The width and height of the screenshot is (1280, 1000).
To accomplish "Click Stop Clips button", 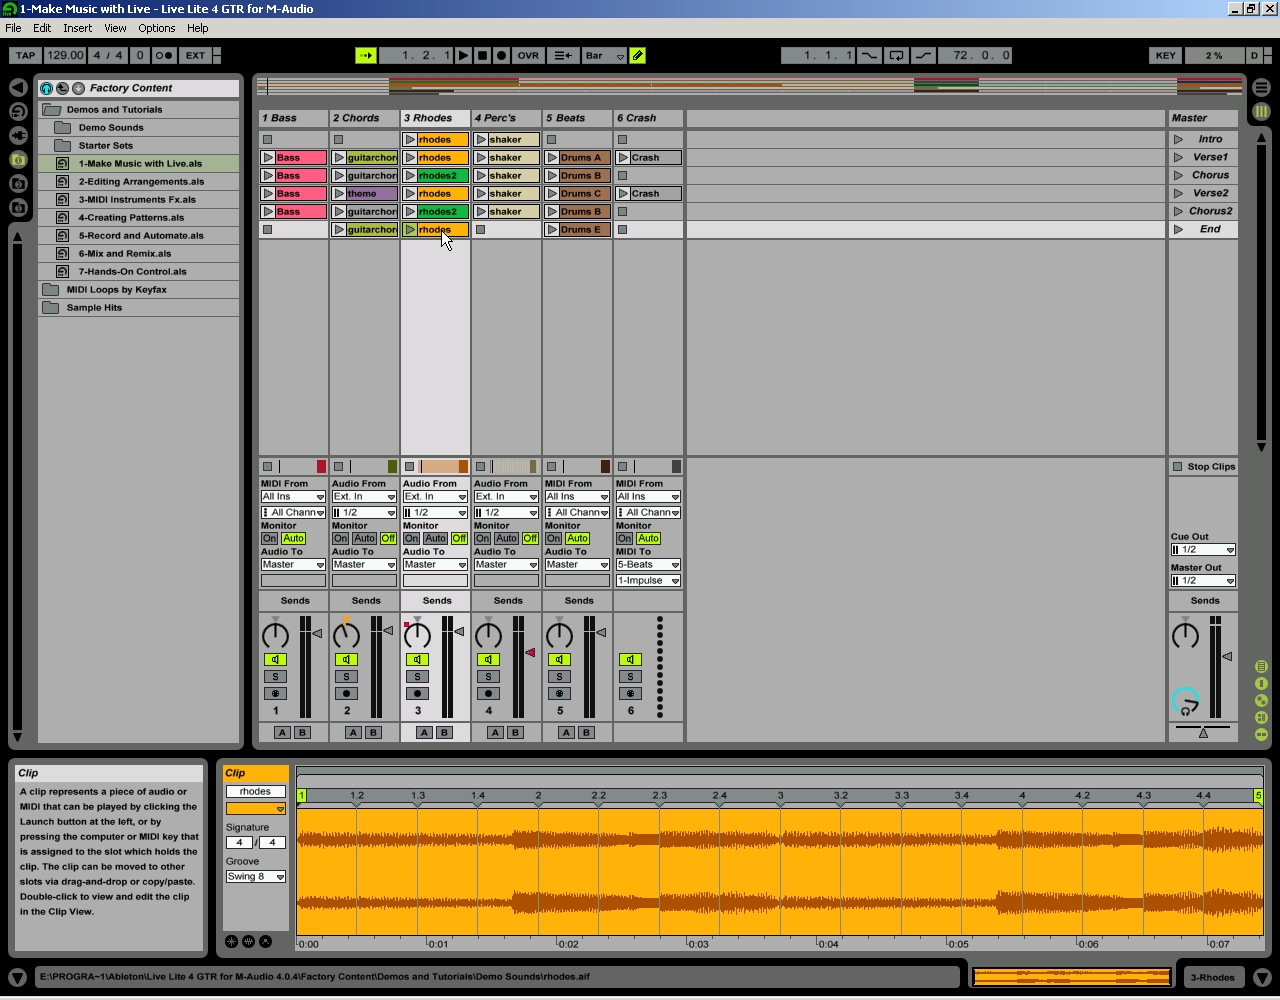I will 1204,467.
